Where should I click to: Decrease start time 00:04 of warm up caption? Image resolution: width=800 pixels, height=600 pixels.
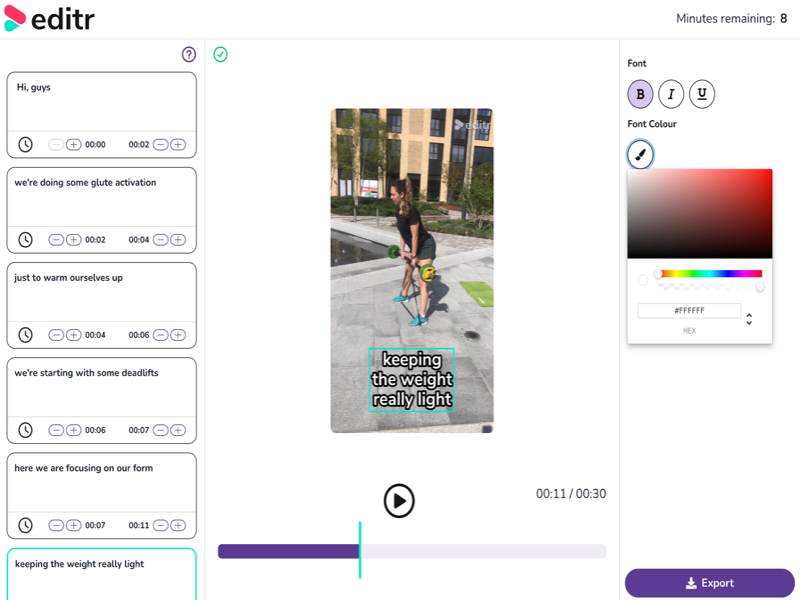[56, 335]
